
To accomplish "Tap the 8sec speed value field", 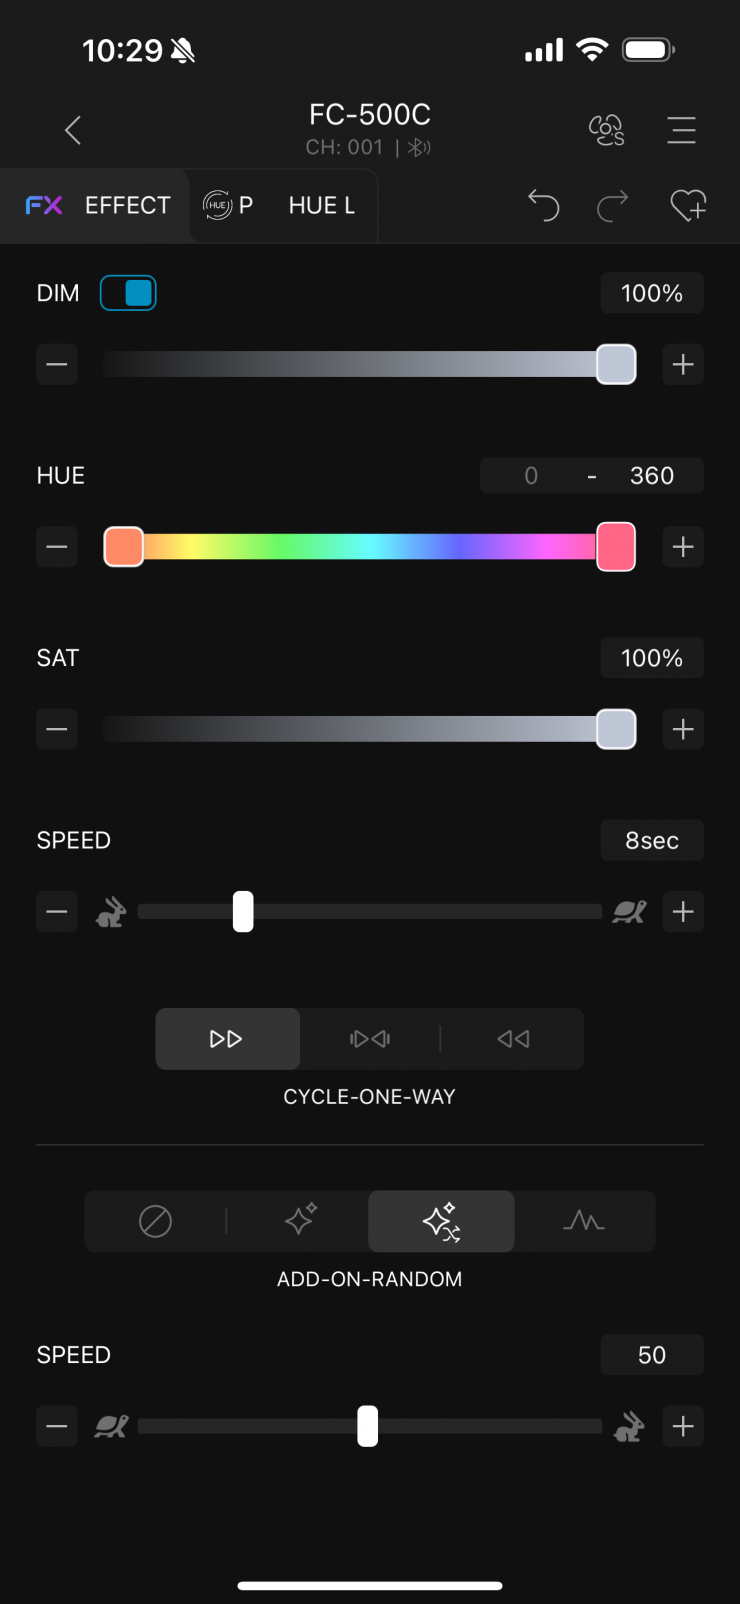I will [652, 840].
